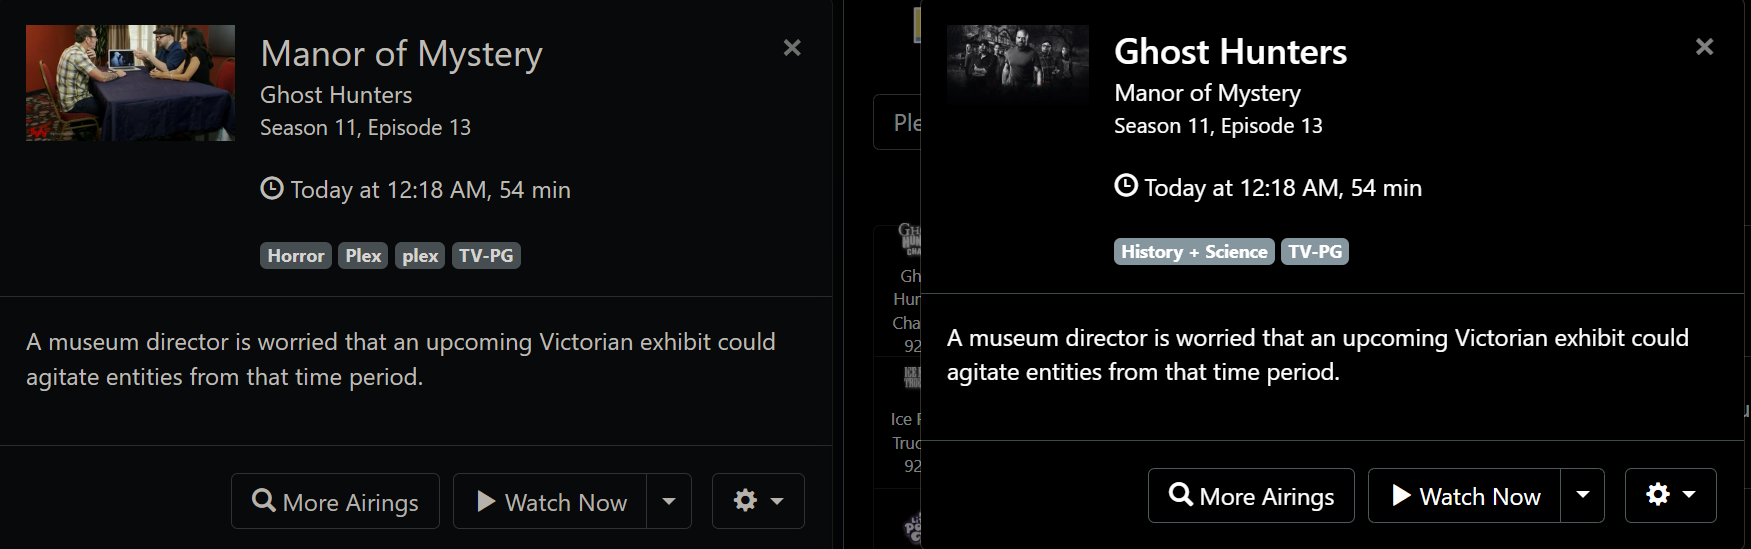Click the lowercase plex tag
The image size is (1751, 549).
tap(420, 256)
